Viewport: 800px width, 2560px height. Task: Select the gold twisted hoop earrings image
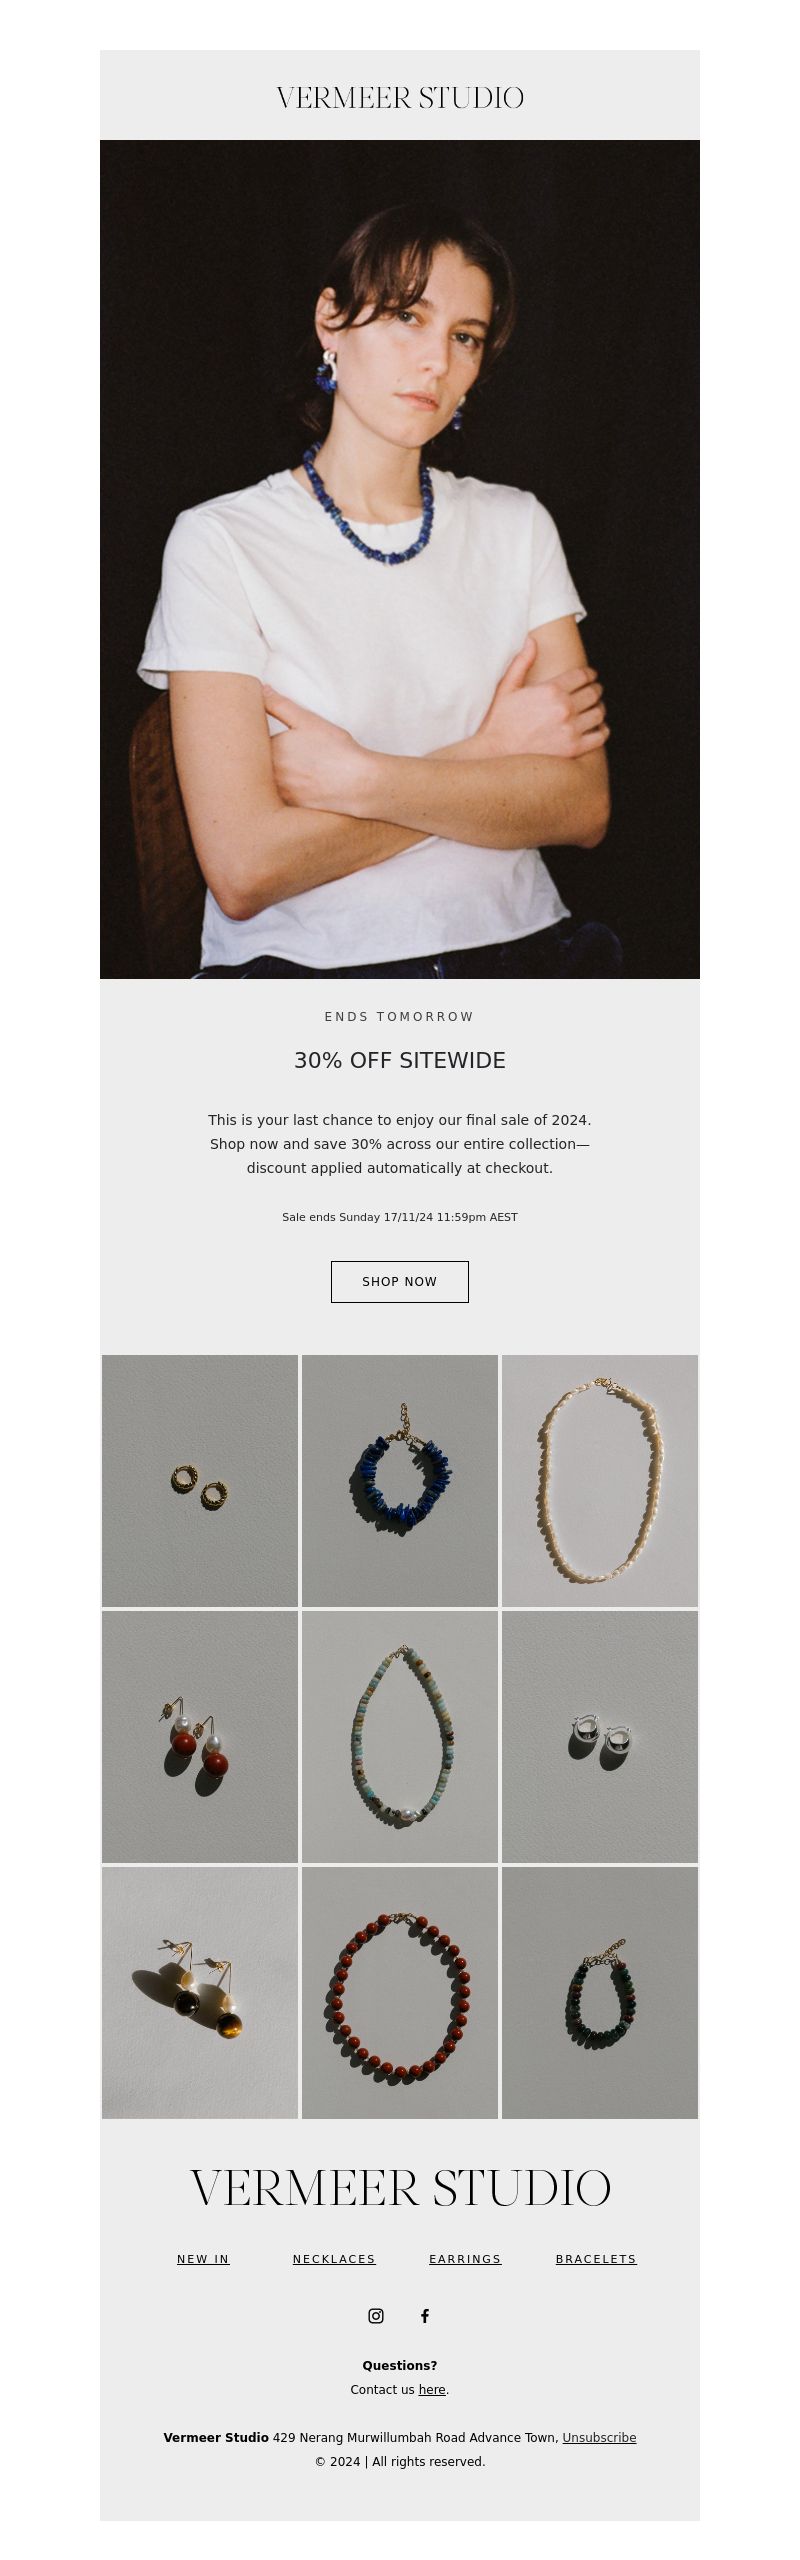[200, 1480]
